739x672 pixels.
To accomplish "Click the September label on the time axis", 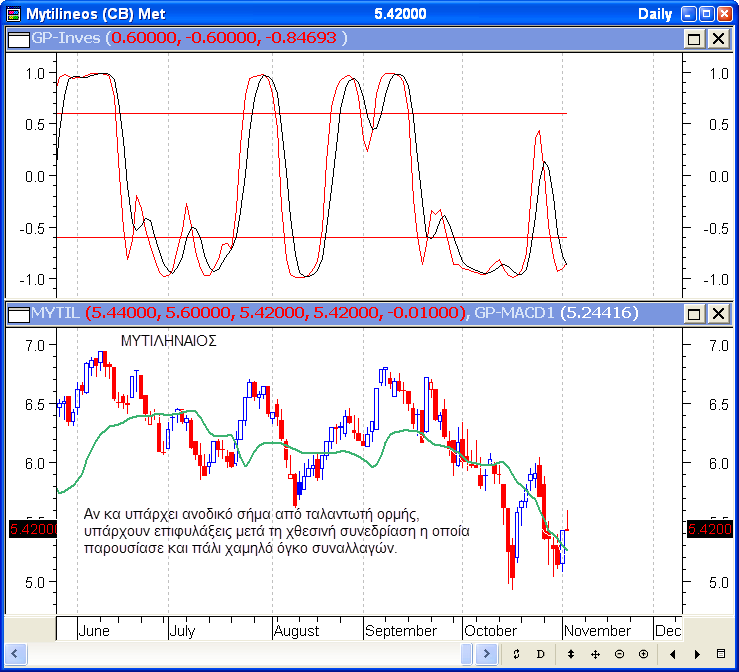I will pyautogui.click(x=401, y=631).
